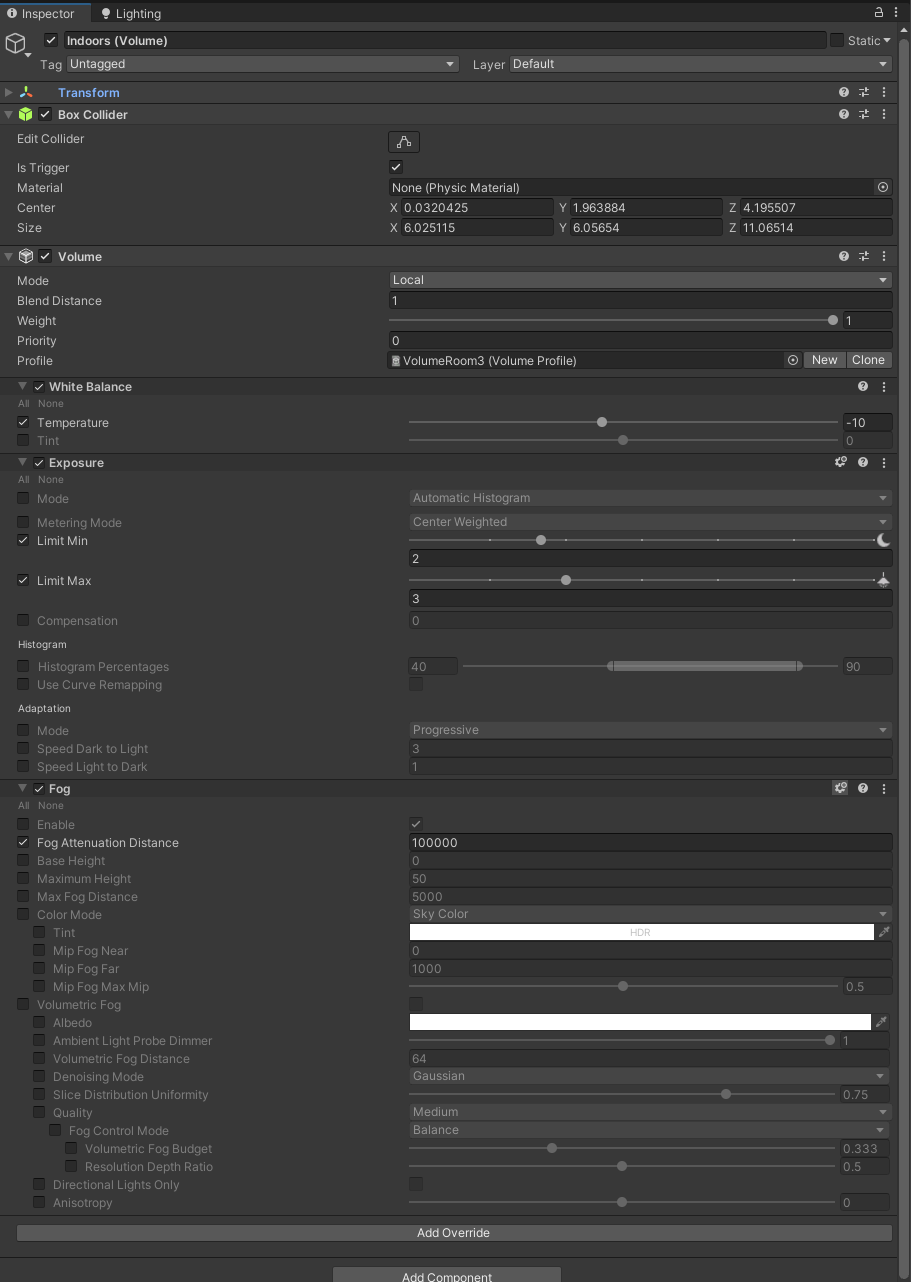Open the Layer dropdown labeled Default

(700, 63)
